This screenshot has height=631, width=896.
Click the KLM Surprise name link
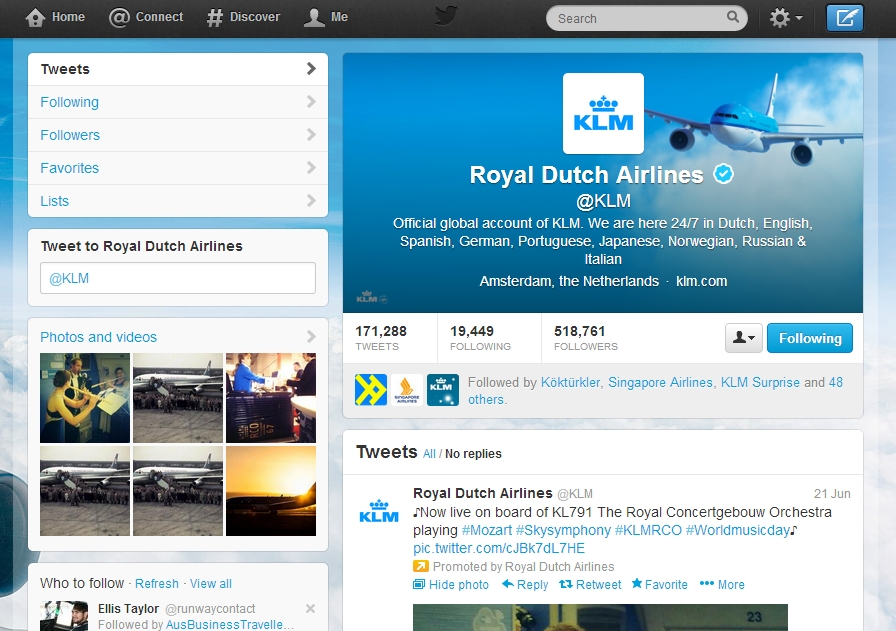point(760,382)
